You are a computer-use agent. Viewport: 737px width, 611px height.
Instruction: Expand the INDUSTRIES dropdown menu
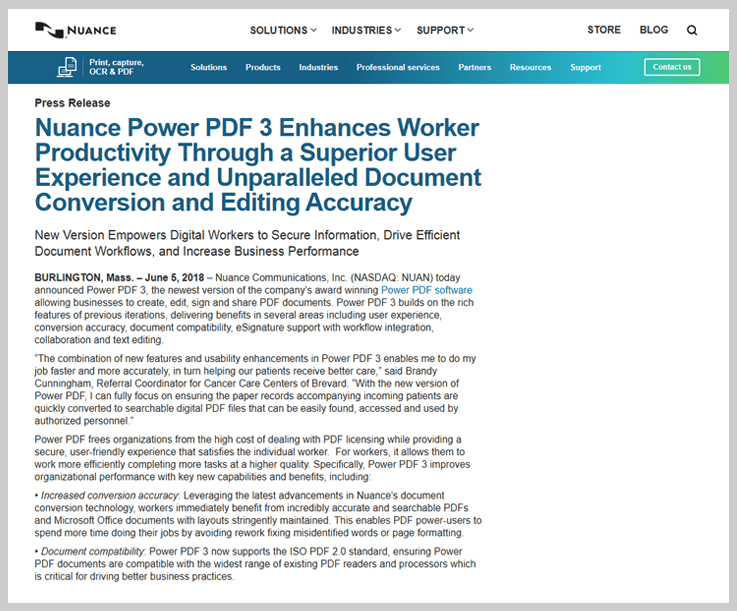366,30
